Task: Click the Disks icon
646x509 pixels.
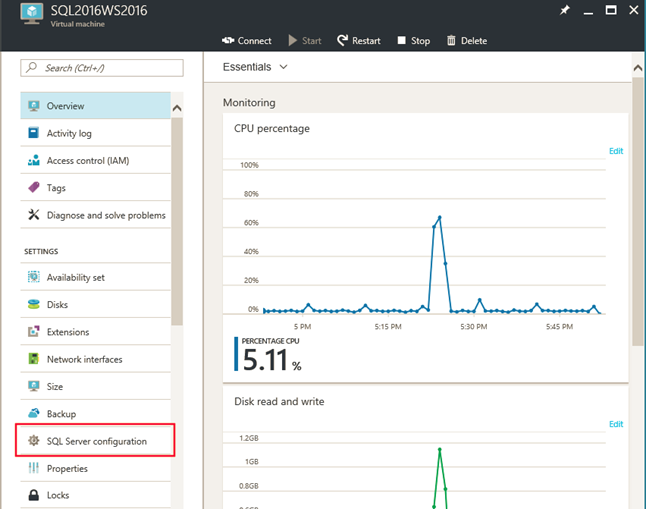Action: (x=34, y=305)
